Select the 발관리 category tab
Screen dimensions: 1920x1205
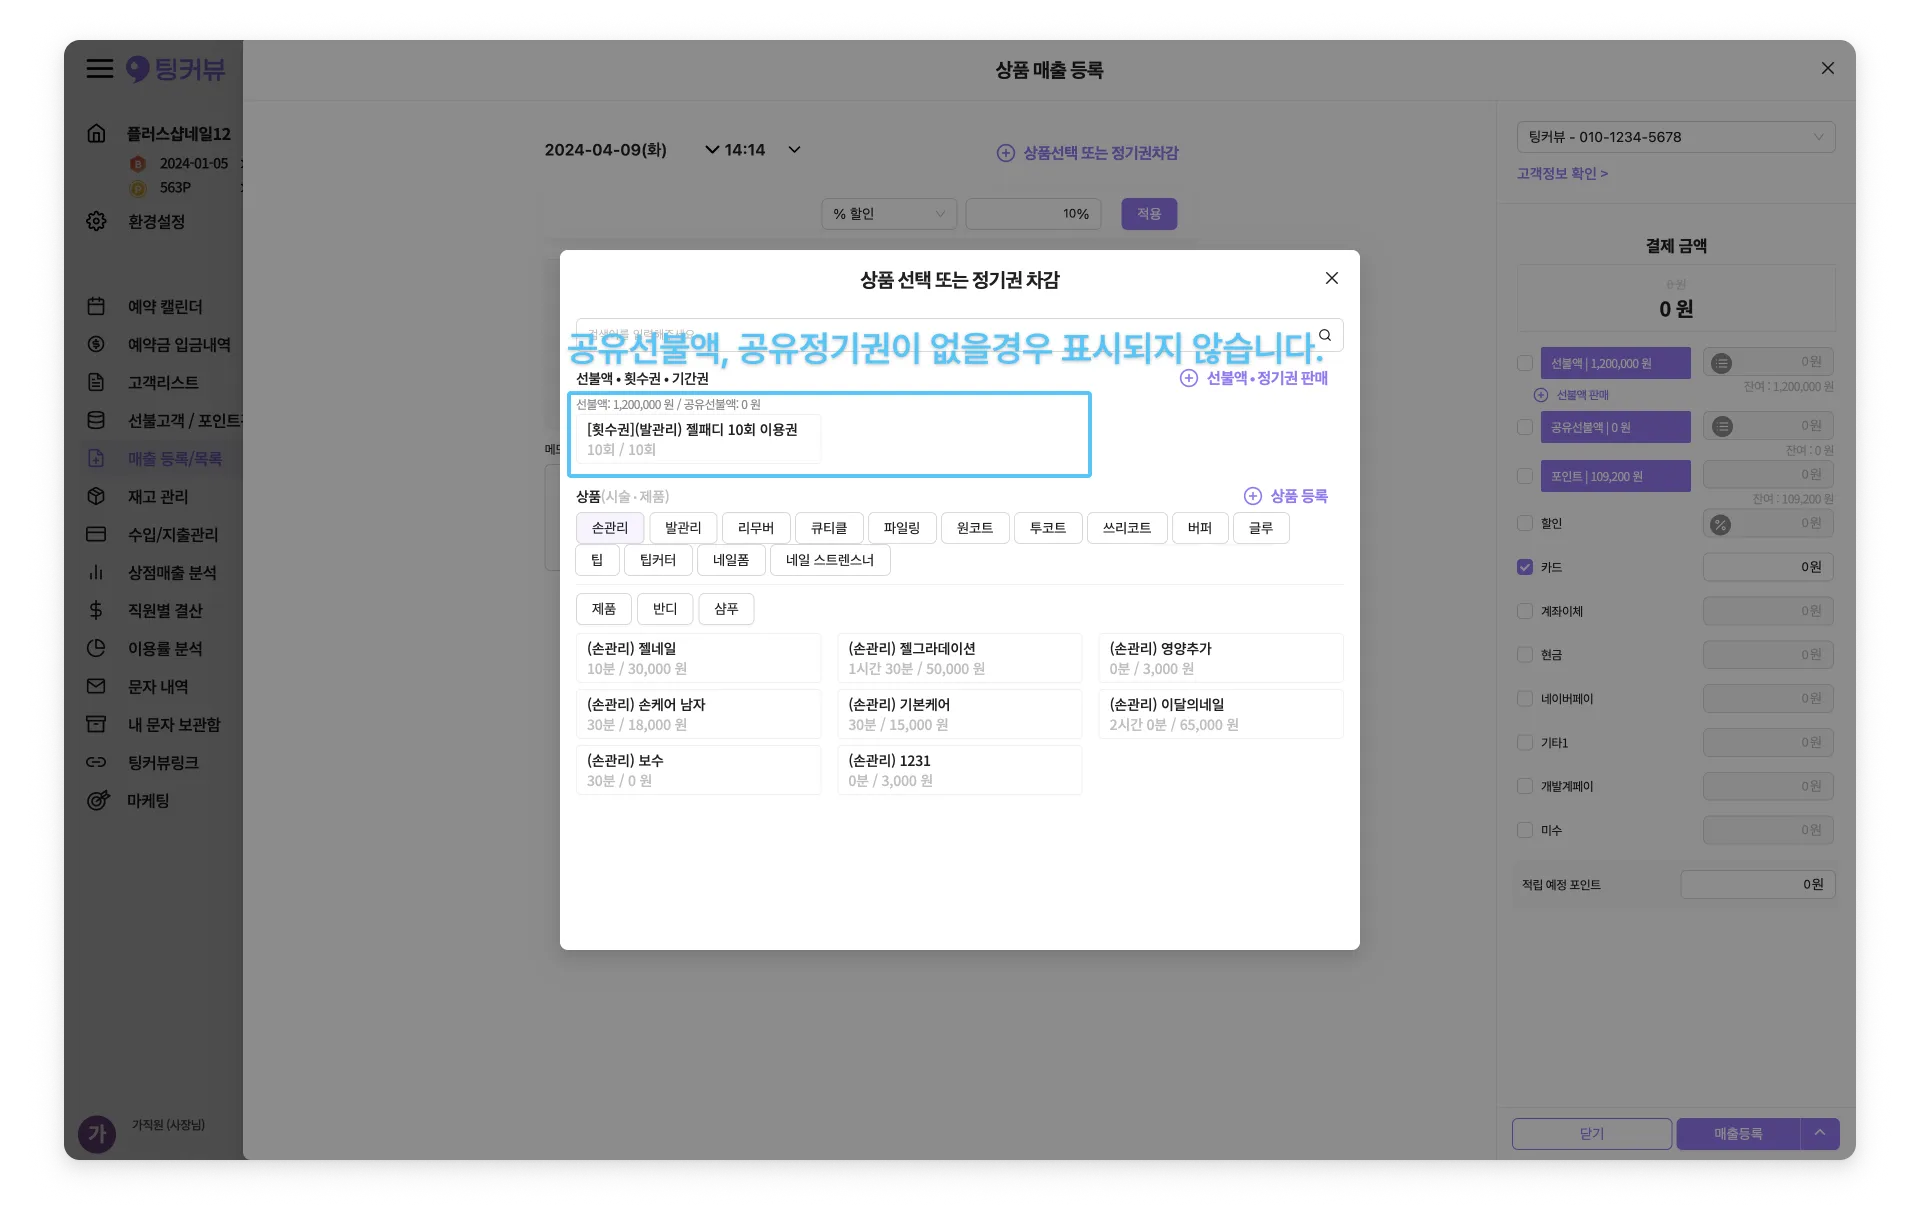tap(683, 528)
